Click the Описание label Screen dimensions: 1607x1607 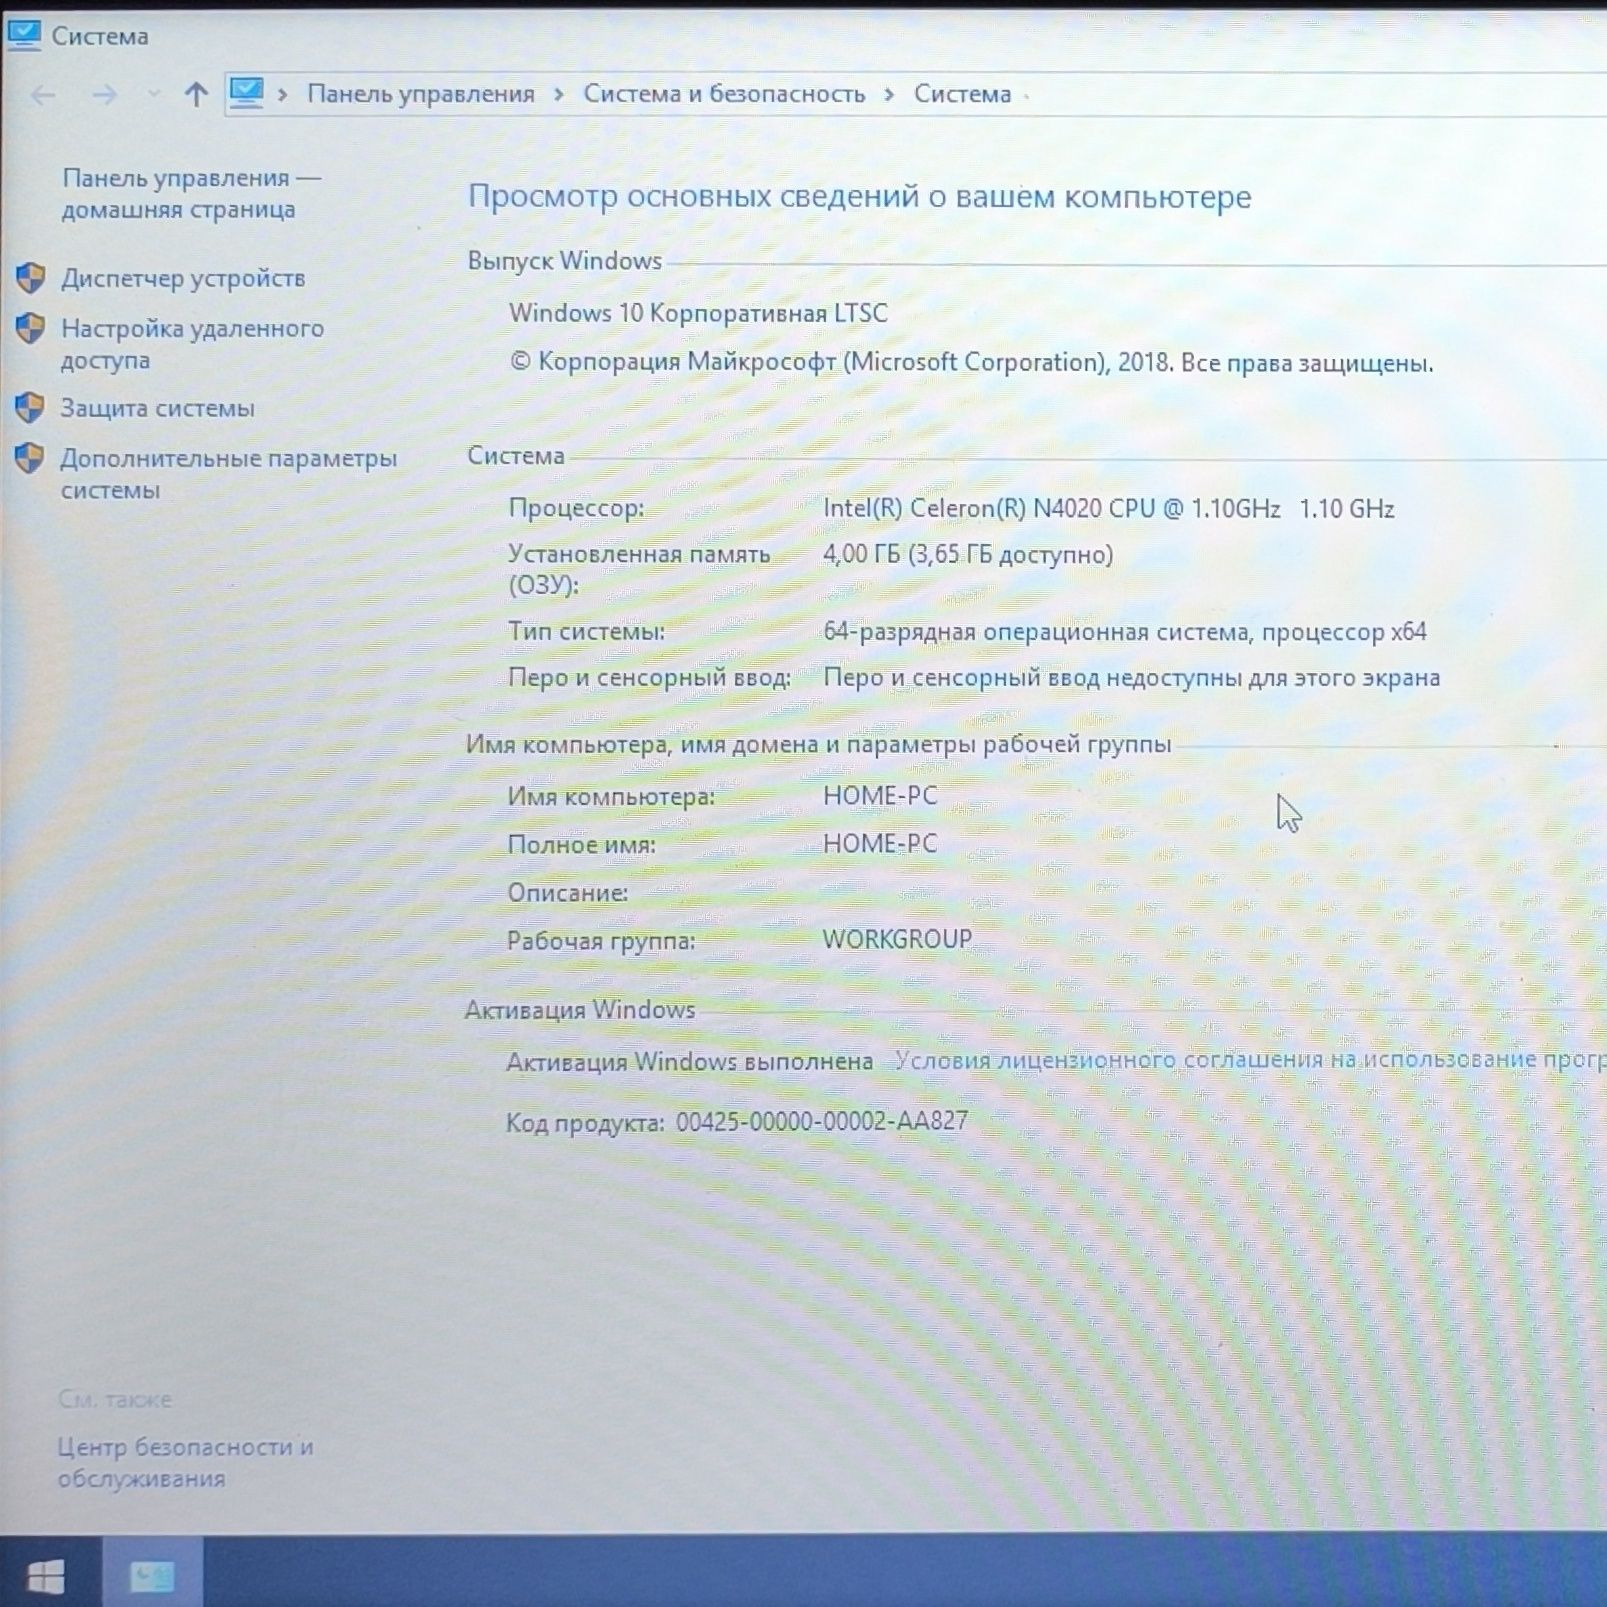[567, 892]
